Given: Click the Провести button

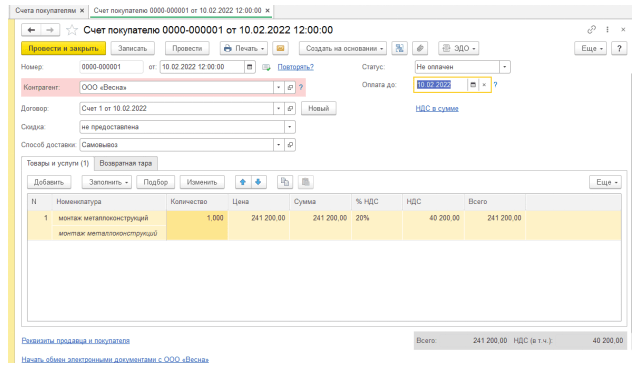Looking at the screenshot, I should [187, 48].
